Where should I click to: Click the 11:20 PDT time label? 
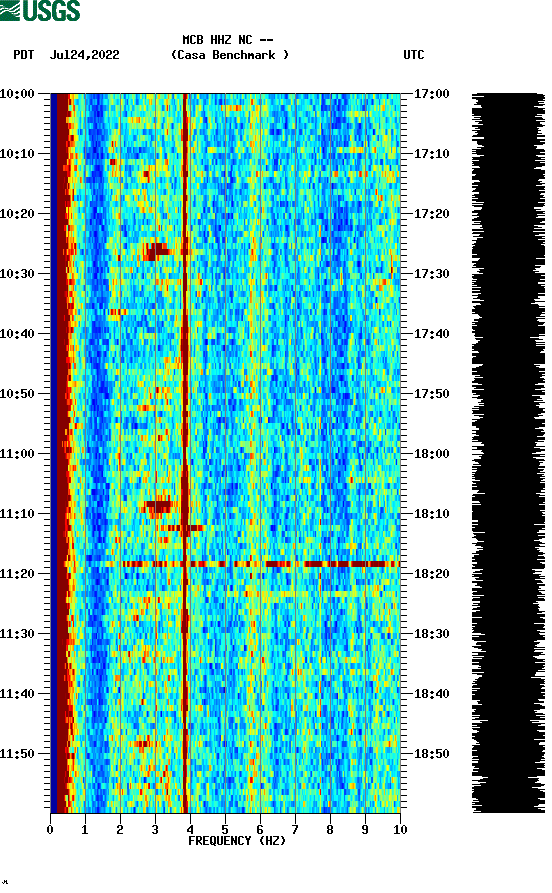(18, 574)
